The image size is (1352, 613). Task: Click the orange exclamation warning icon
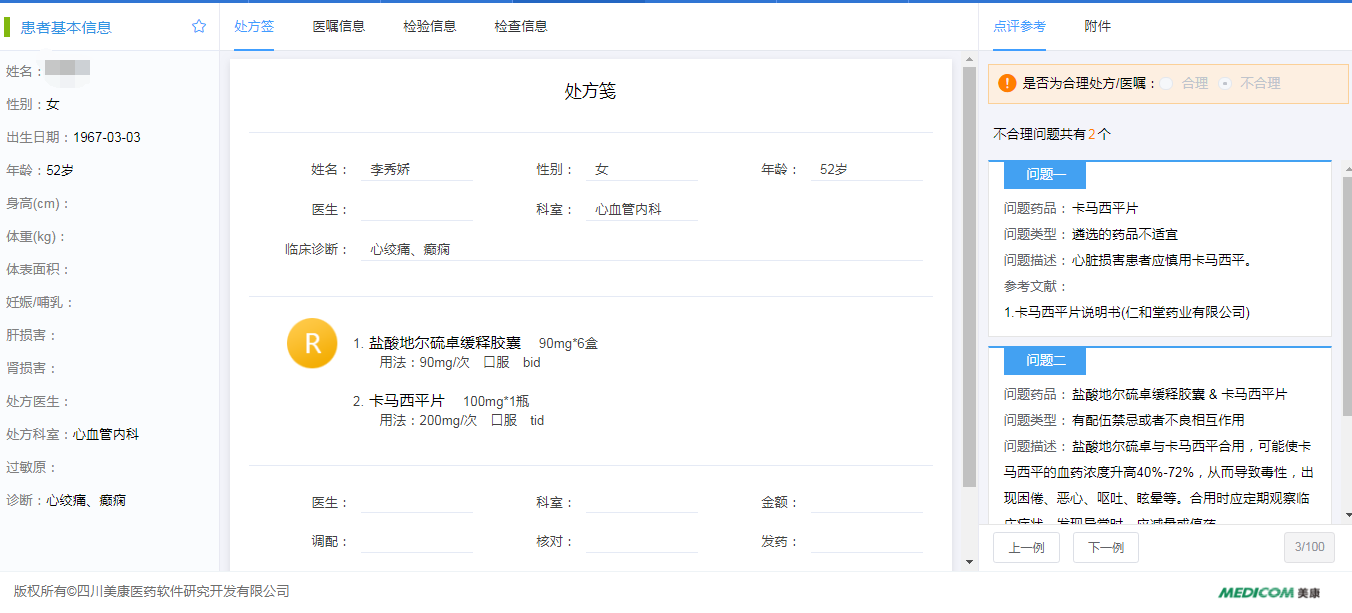[1006, 84]
